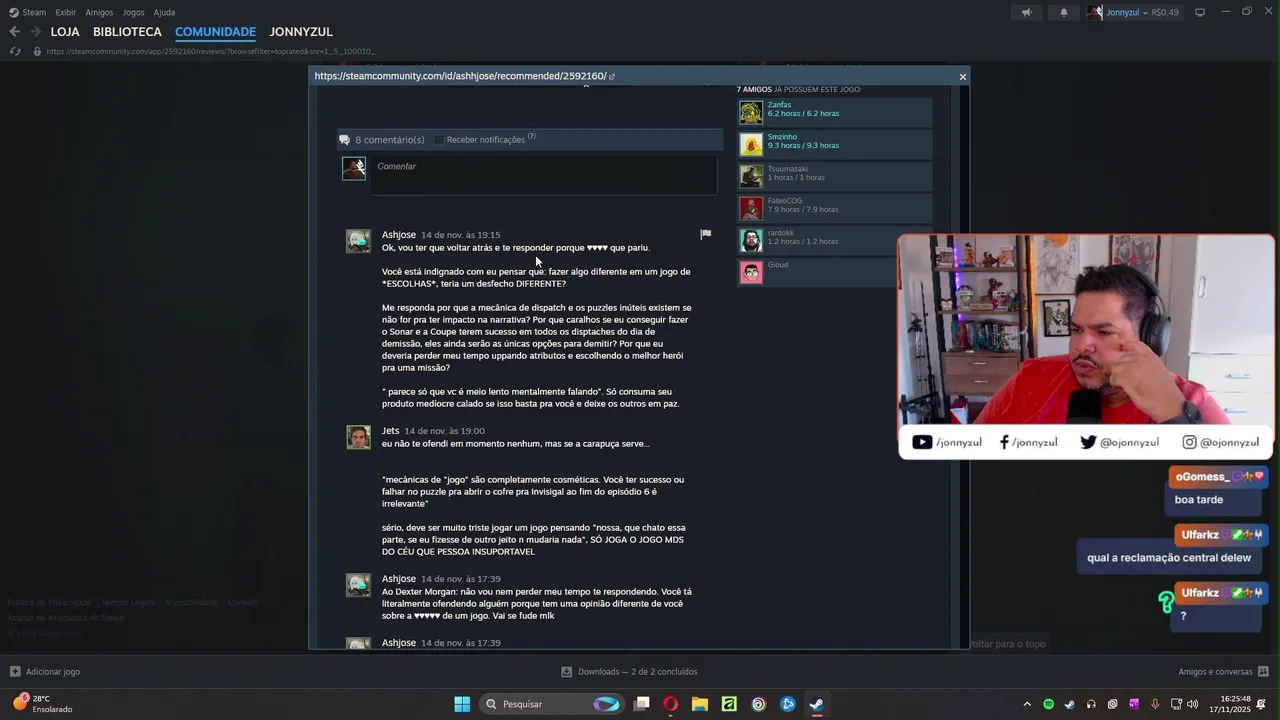
Task: Open Zanfas friend avatar
Action: (751, 112)
